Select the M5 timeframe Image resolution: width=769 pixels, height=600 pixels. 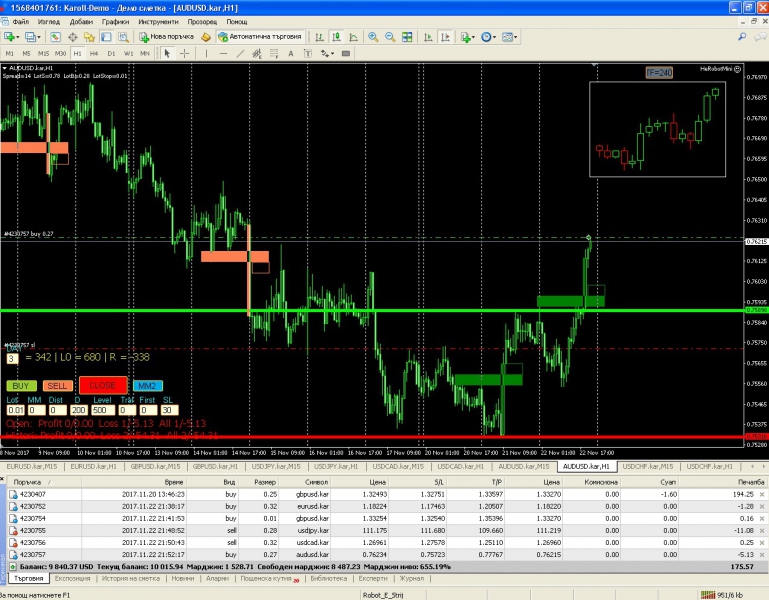coord(26,53)
